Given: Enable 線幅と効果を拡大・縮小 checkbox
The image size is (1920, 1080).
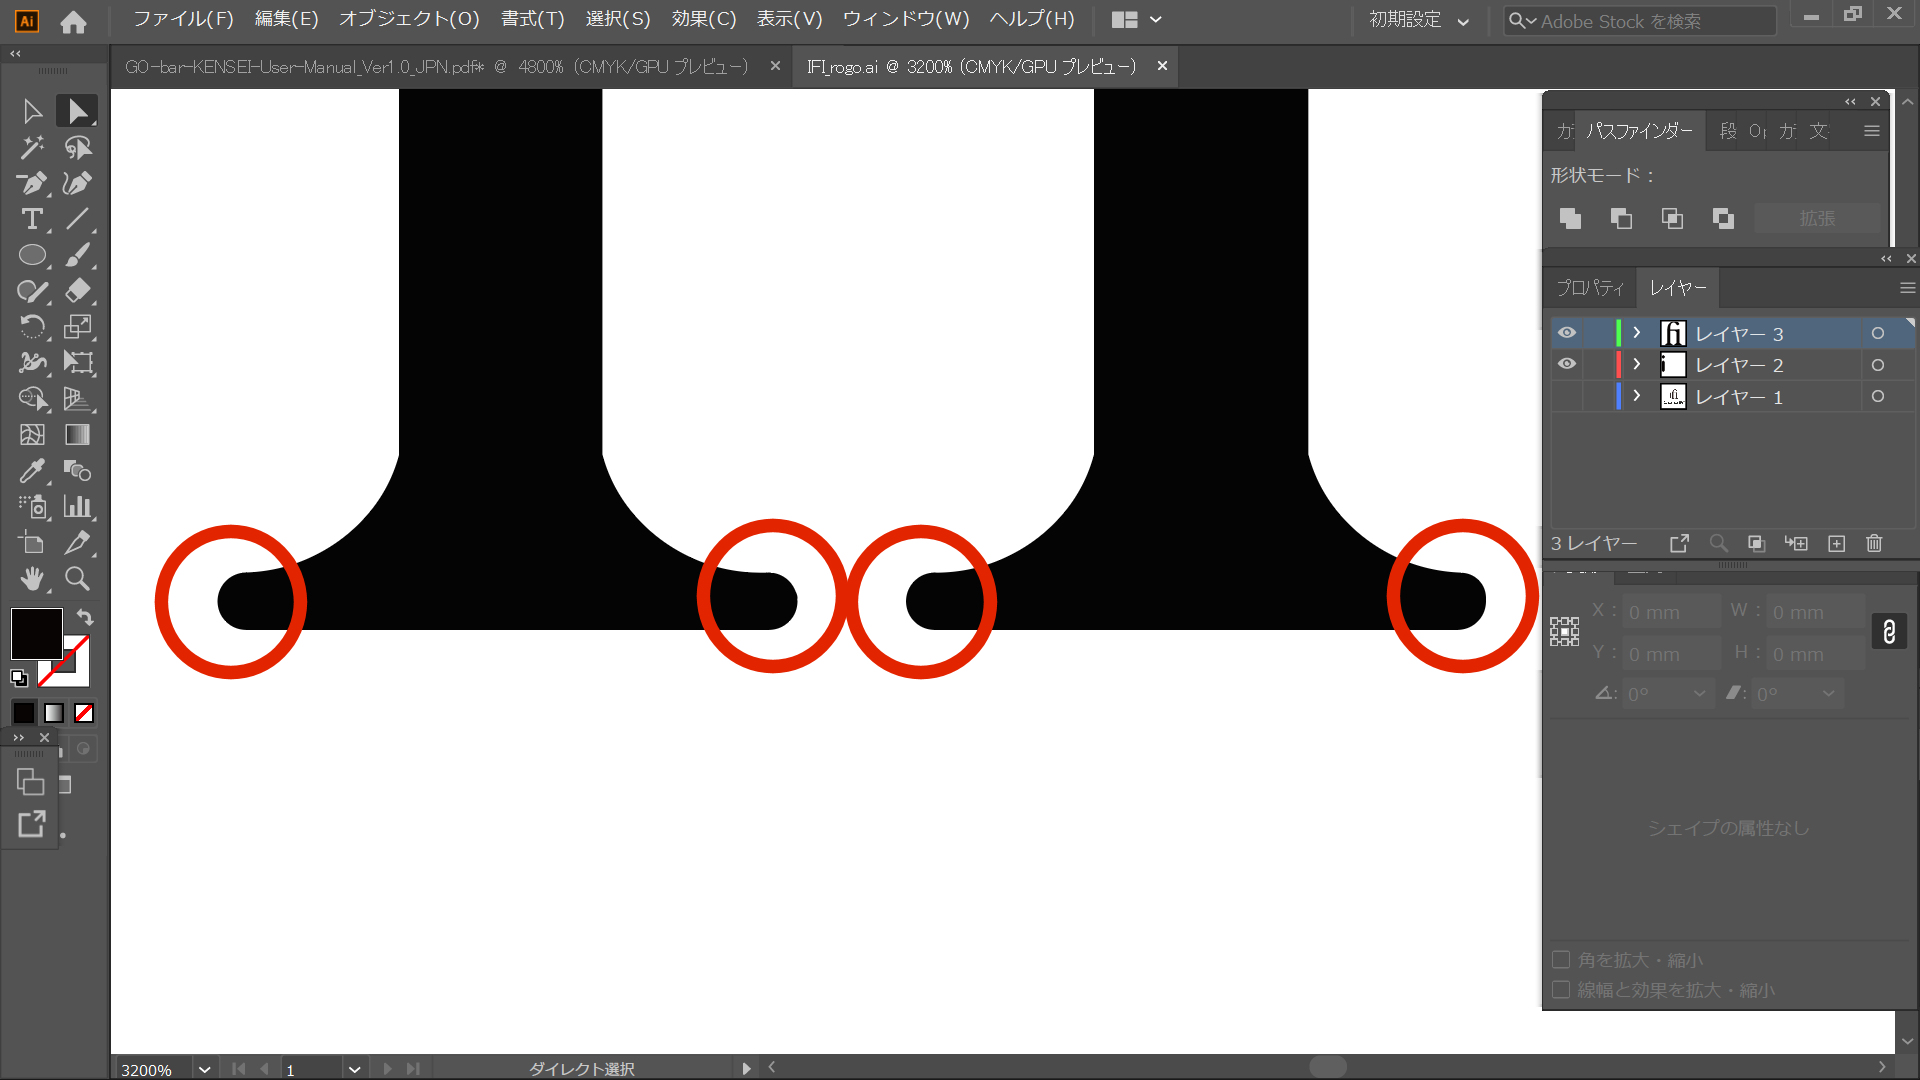Looking at the screenshot, I should (1560, 990).
